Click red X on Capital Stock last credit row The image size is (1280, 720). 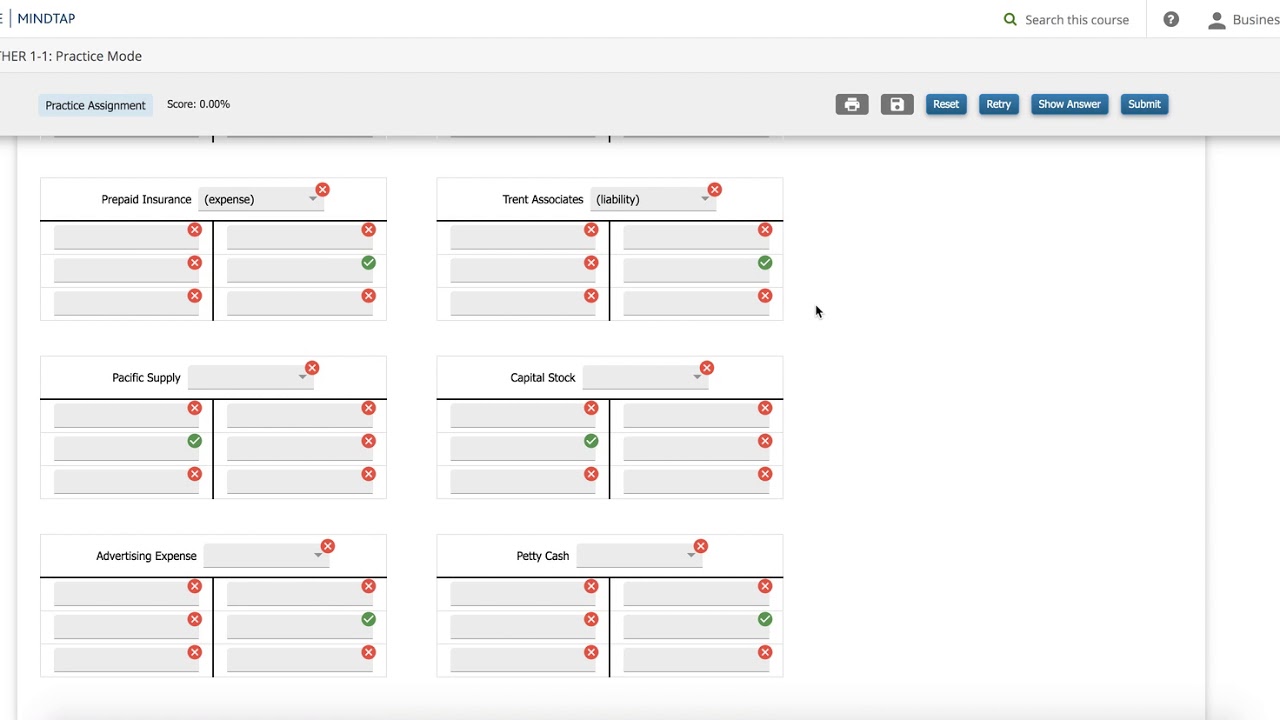(x=765, y=474)
